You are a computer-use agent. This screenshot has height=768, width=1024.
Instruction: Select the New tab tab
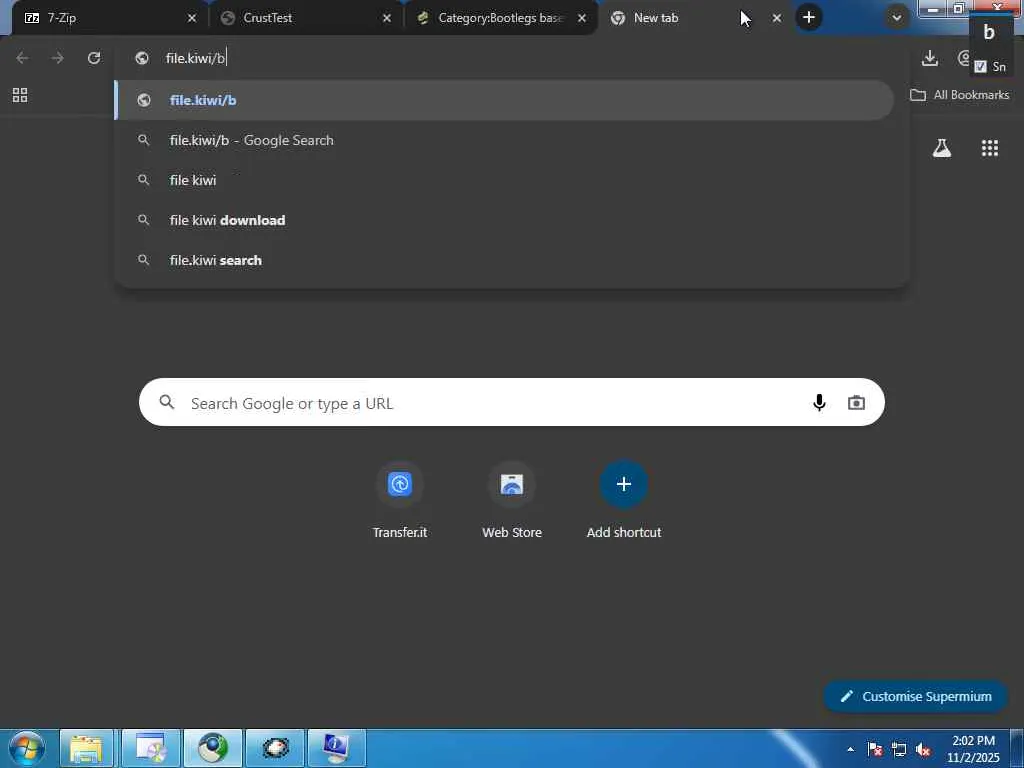point(696,18)
